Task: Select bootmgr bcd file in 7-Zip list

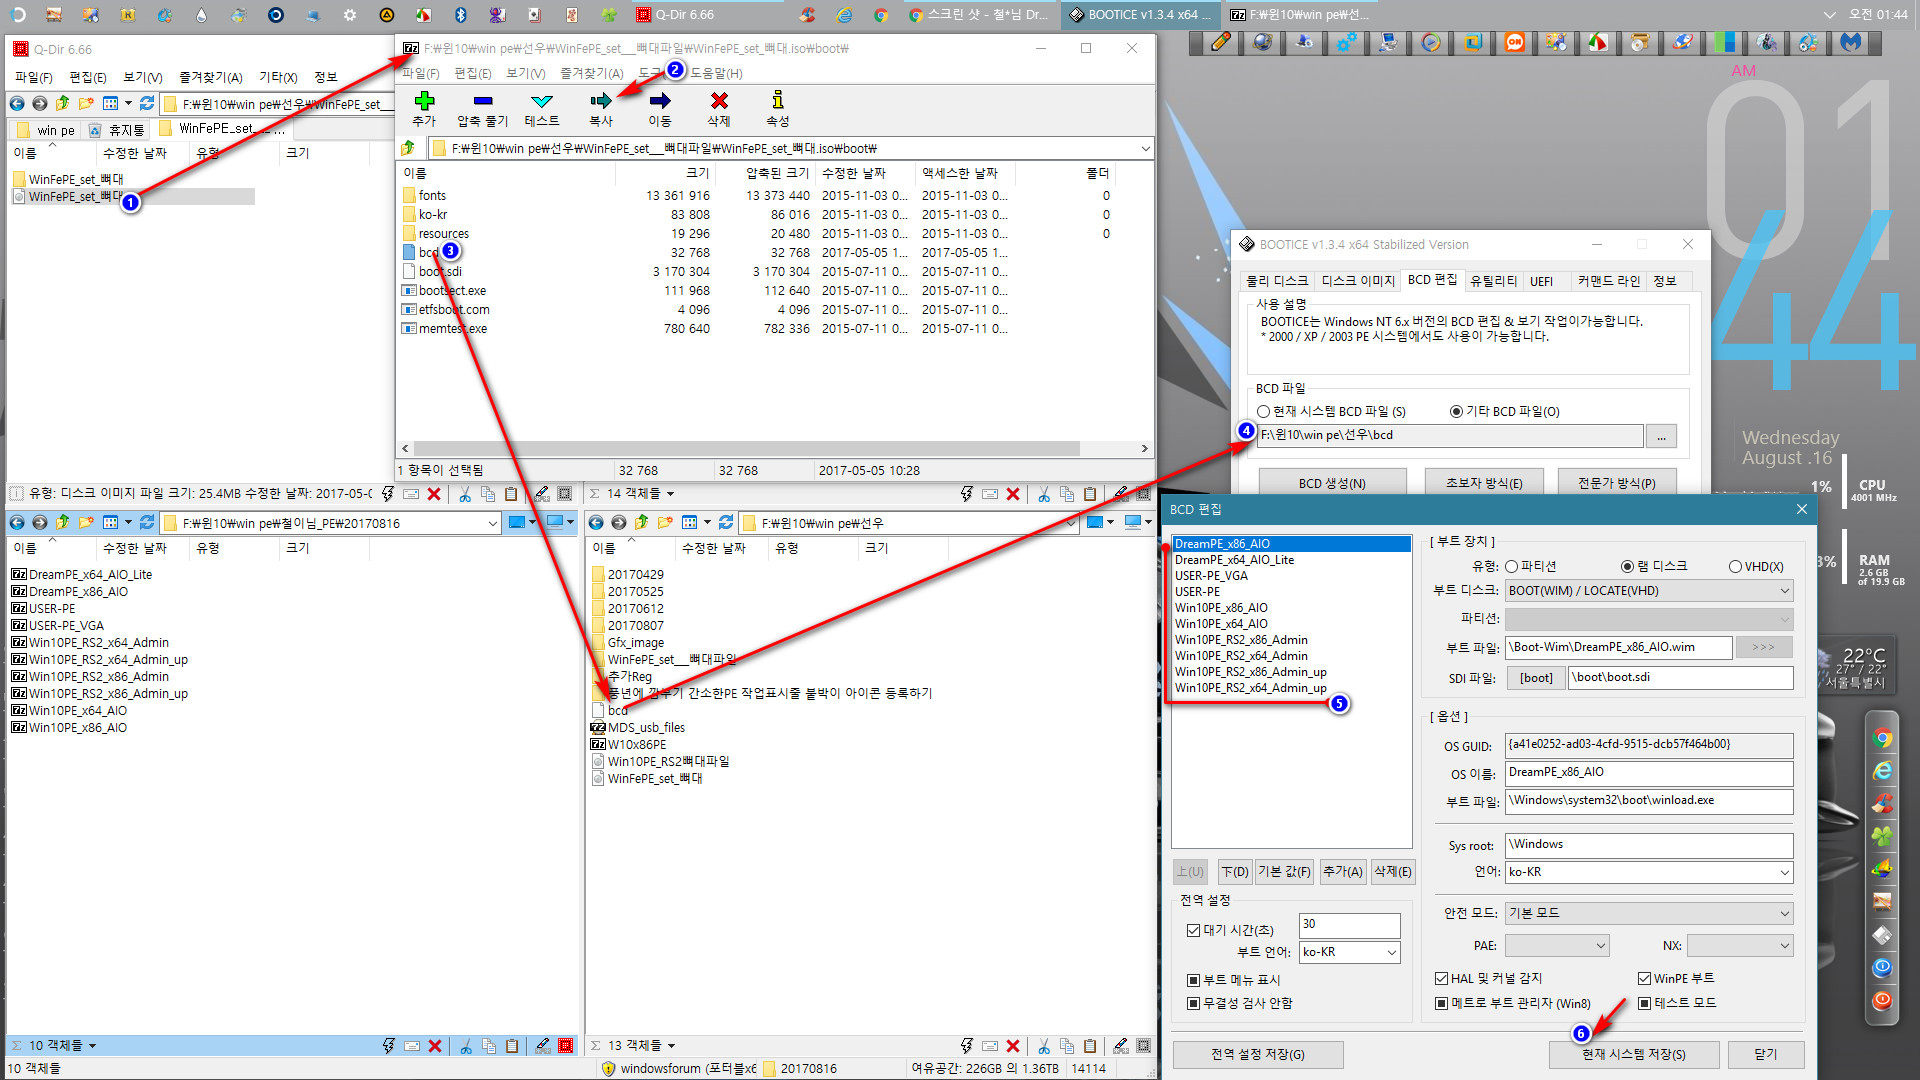Action: (x=428, y=253)
